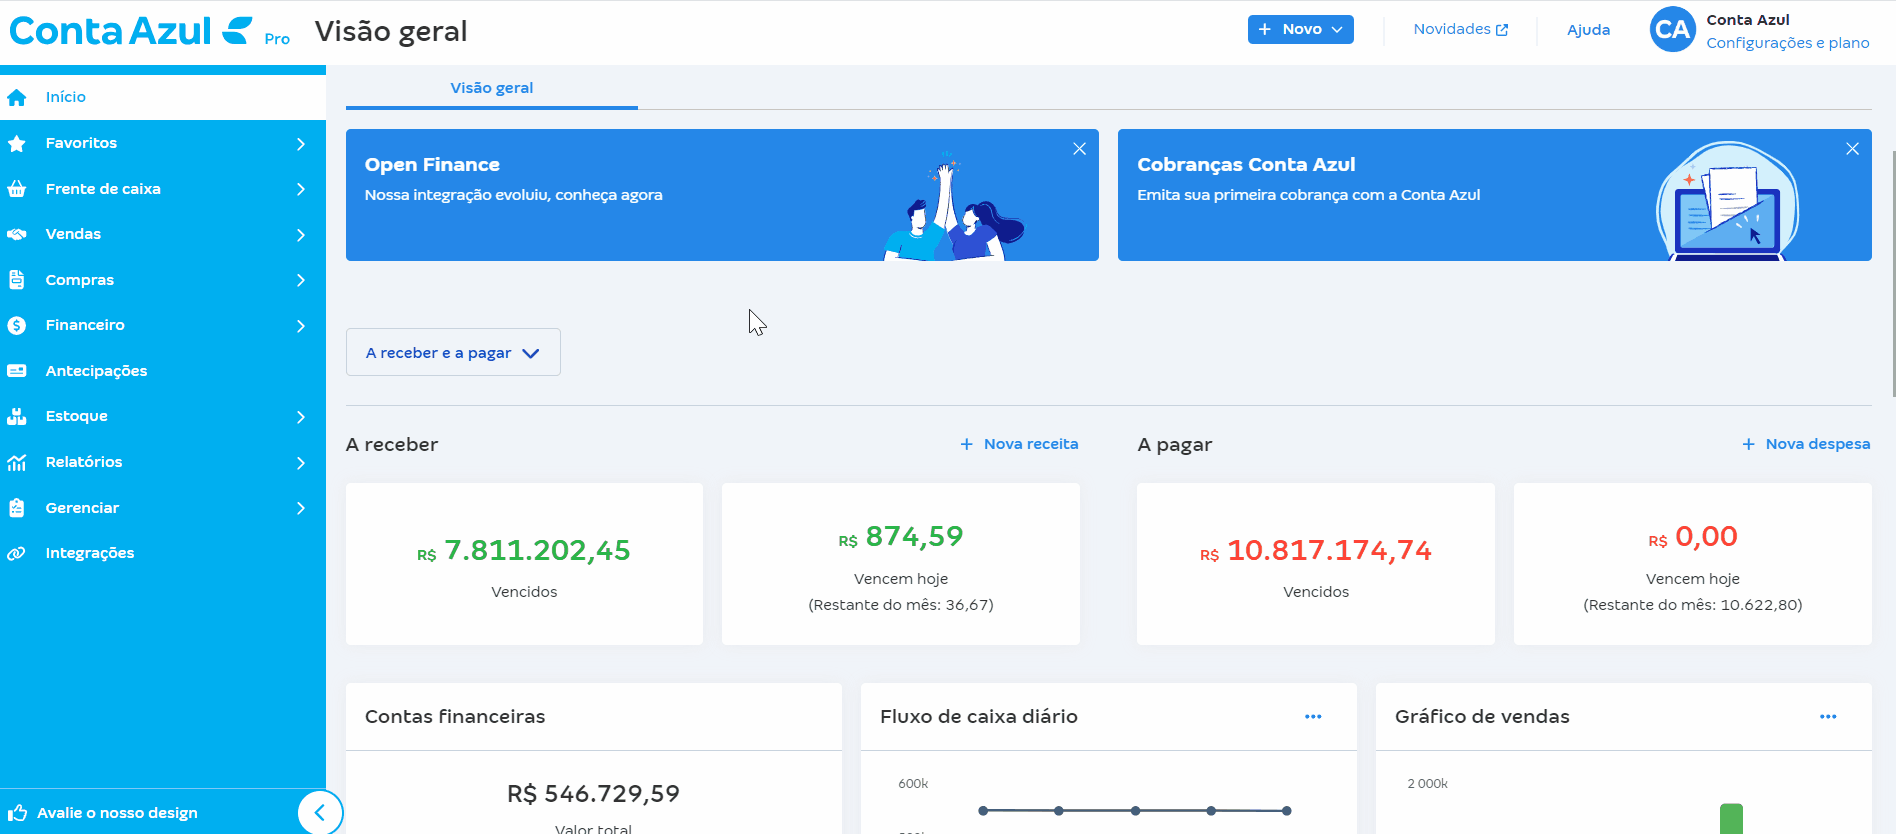The image size is (1896, 834).
Task: Click the Favoritos star icon
Action: (x=17, y=143)
